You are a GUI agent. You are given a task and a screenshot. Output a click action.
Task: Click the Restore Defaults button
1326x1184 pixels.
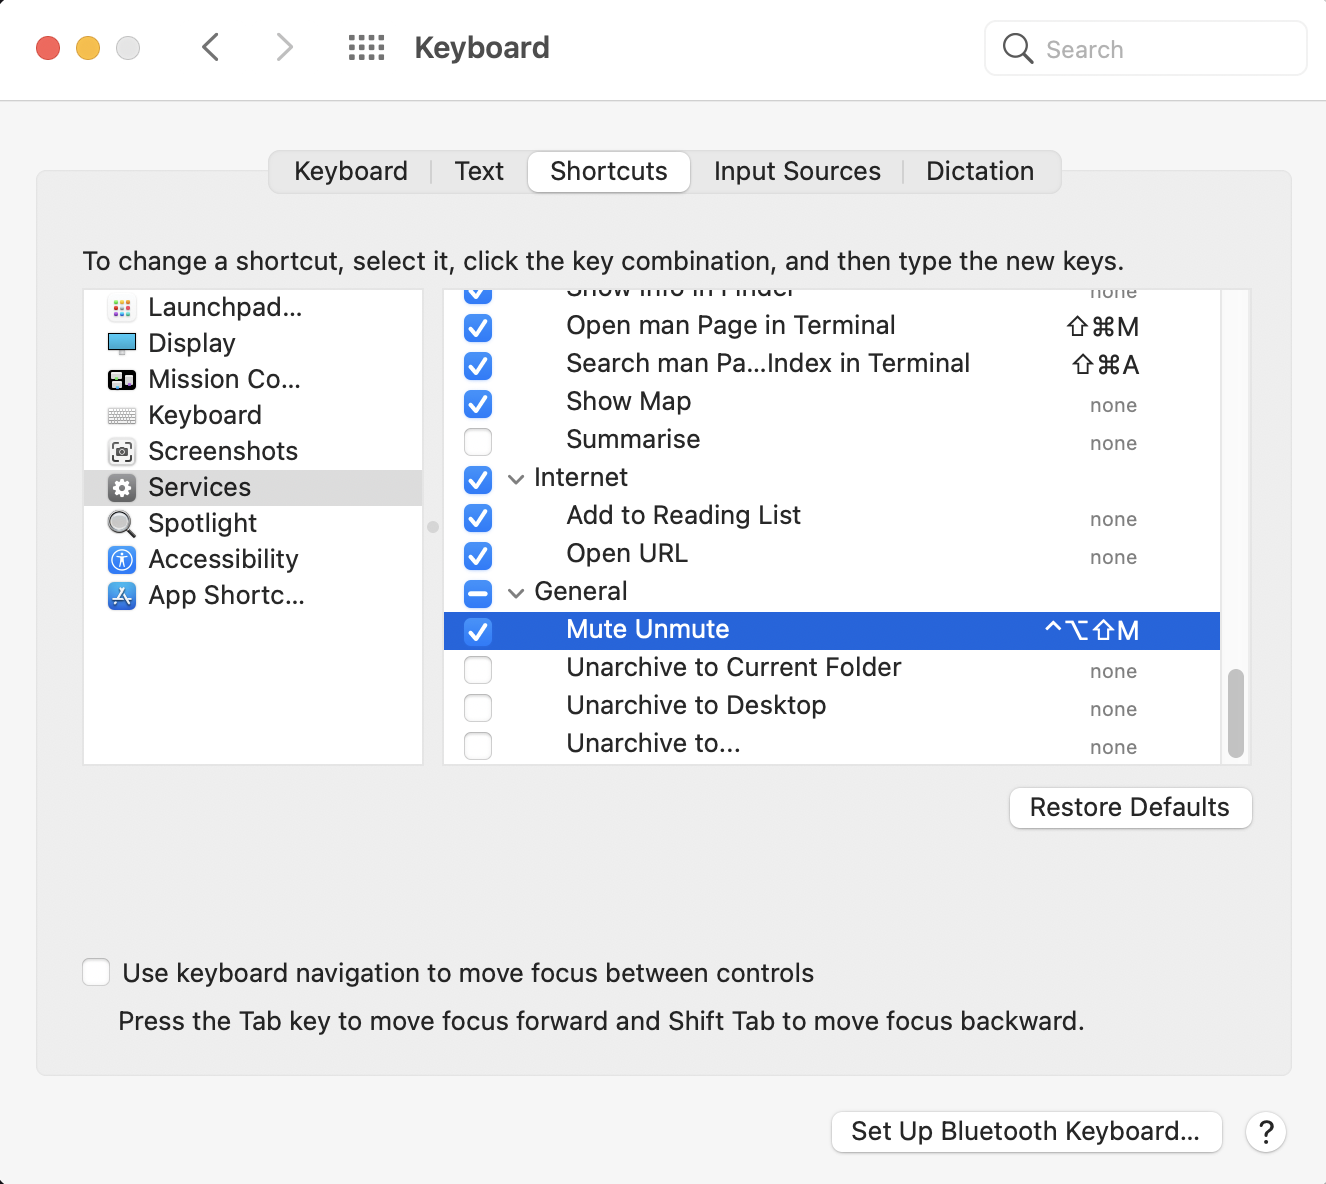click(1130, 807)
